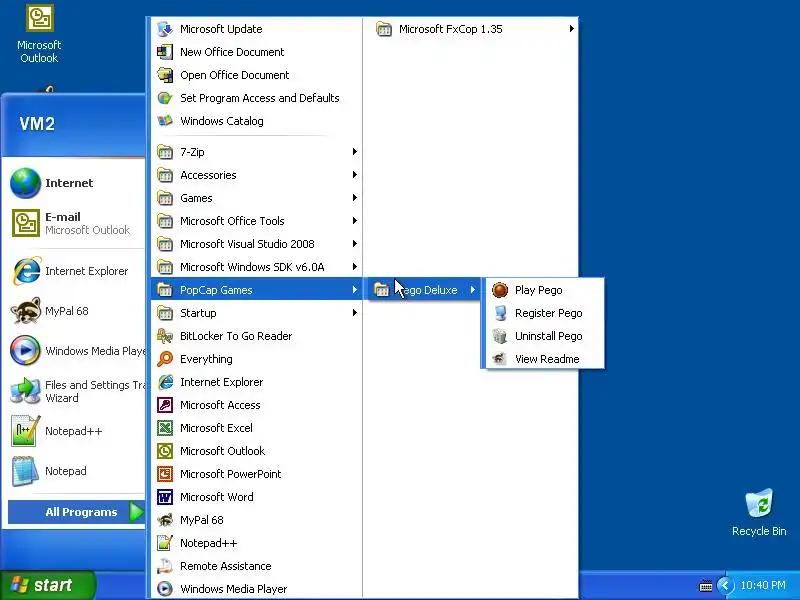Click the Microsoft Access icon
800x600 pixels.
165,405
